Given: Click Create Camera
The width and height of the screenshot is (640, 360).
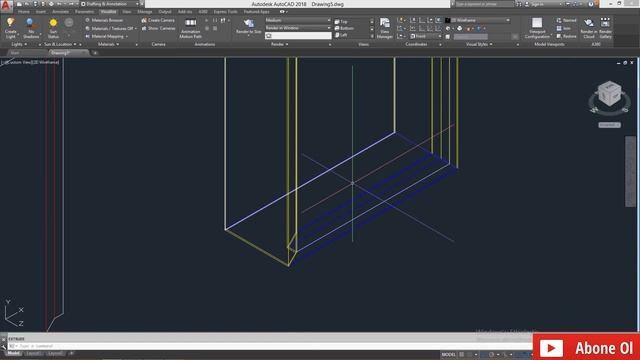Looking at the screenshot, I should point(158,20).
